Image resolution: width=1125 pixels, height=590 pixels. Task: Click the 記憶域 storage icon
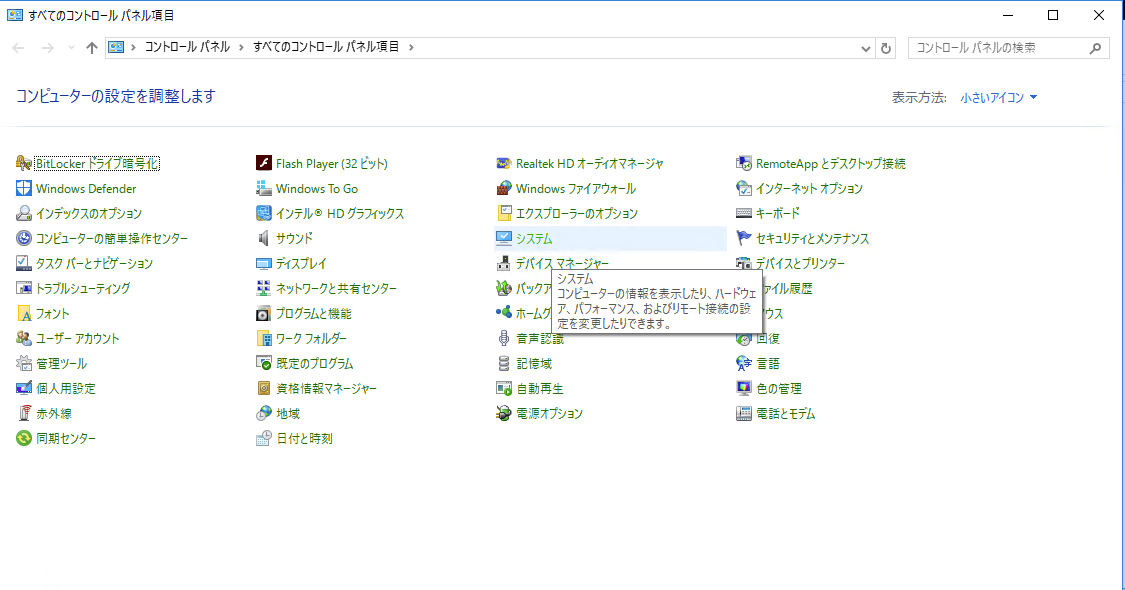(504, 363)
